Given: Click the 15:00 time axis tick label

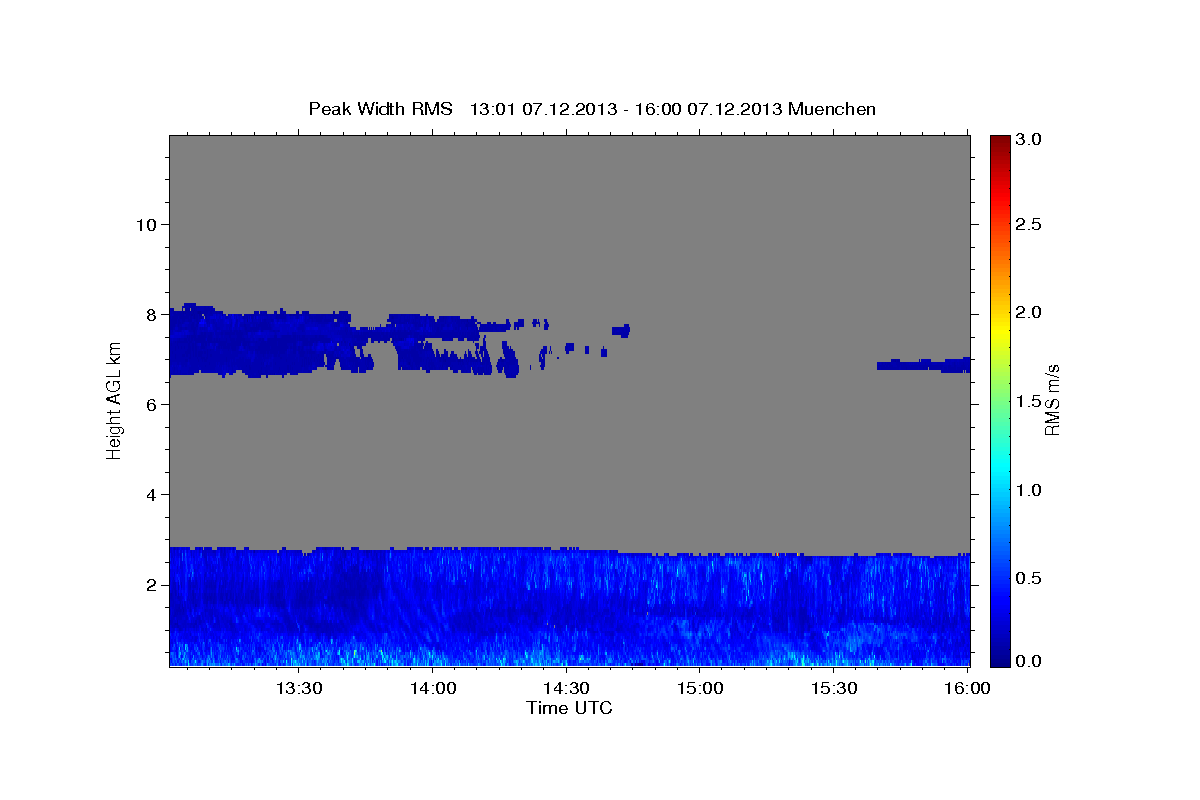Looking at the screenshot, I should (700, 688).
